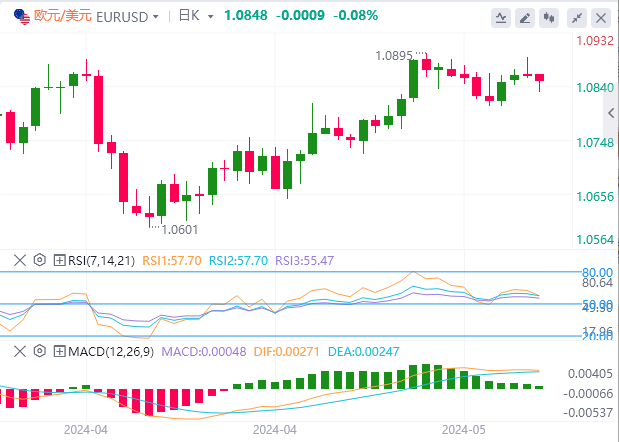Open MACD indicator settings hexagon
619x442 pixels.
tap(39, 351)
